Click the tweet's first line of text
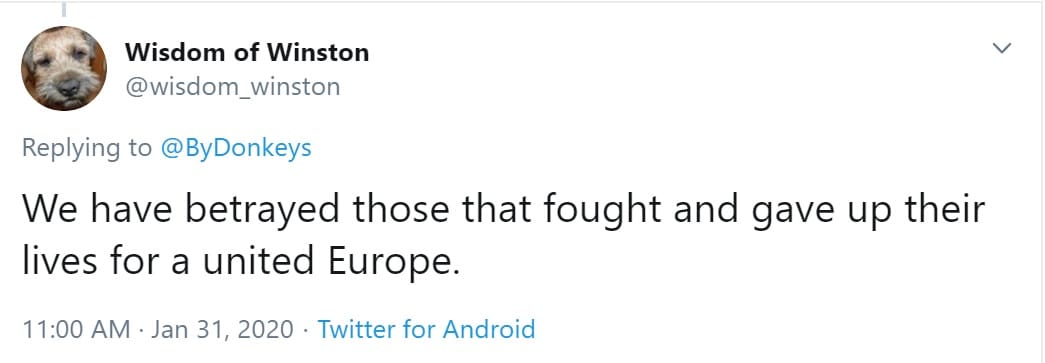1045x363 pixels. [504, 210]
